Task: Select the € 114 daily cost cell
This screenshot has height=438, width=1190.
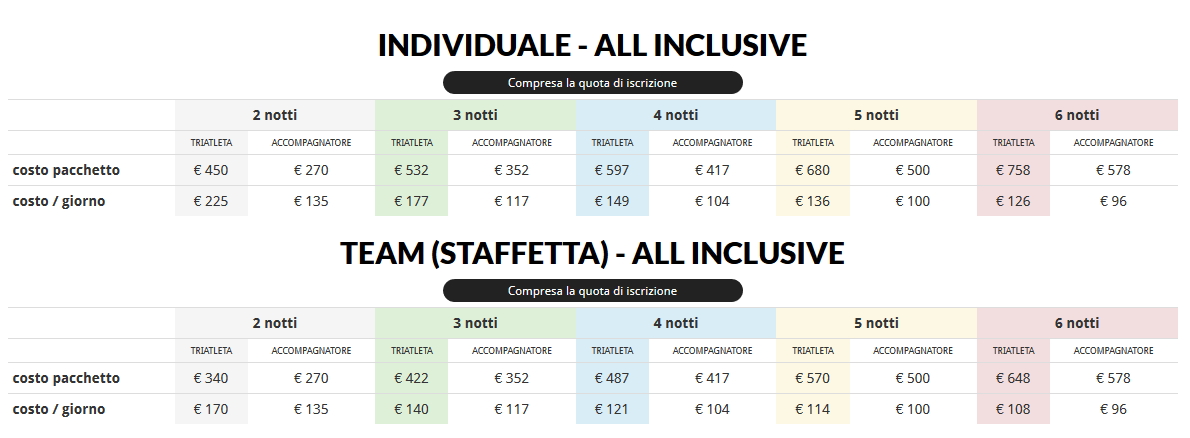Action: 812,409
